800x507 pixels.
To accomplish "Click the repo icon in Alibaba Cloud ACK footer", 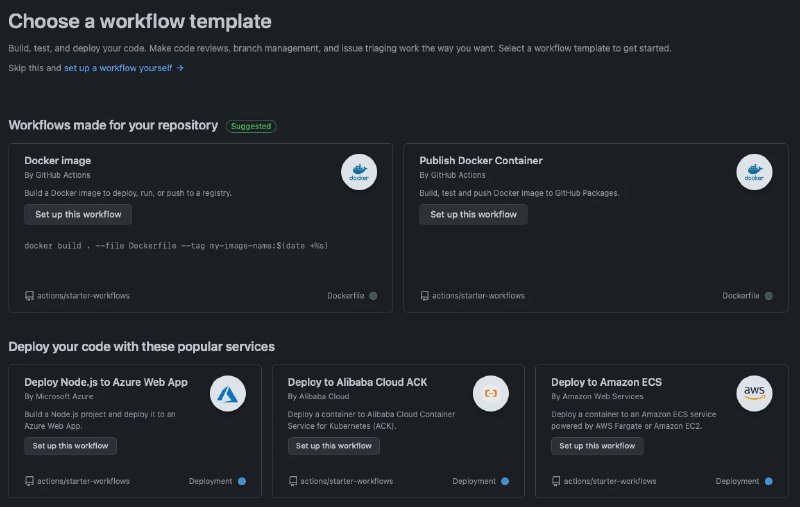I will click(x=293, y=481).
